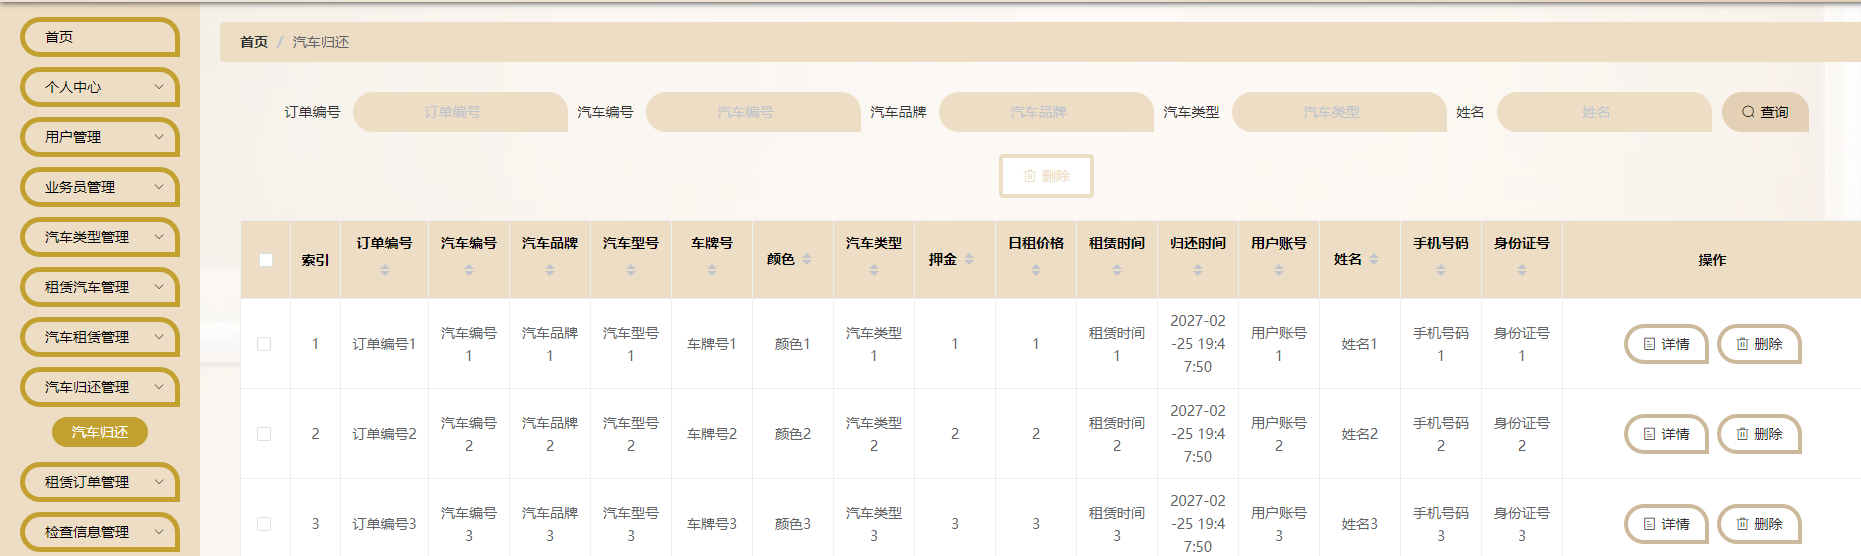Click cell 姓名3

coord(1360,524)
